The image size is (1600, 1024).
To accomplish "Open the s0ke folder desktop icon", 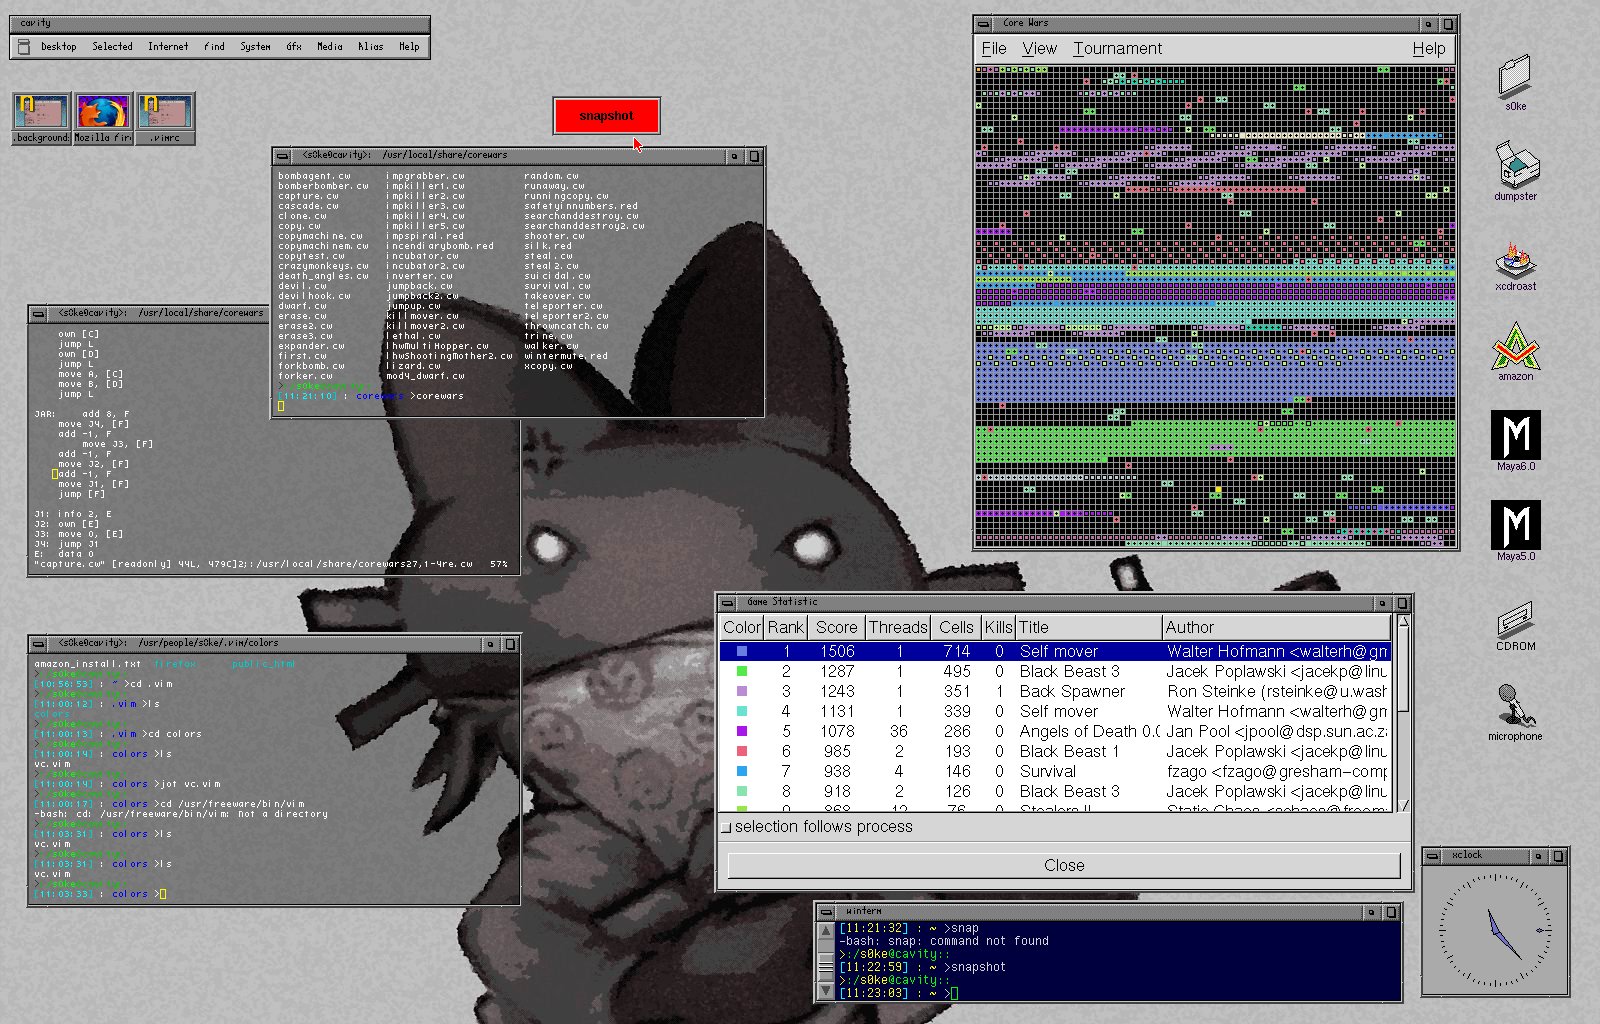I will click(x=1515, y=77).
